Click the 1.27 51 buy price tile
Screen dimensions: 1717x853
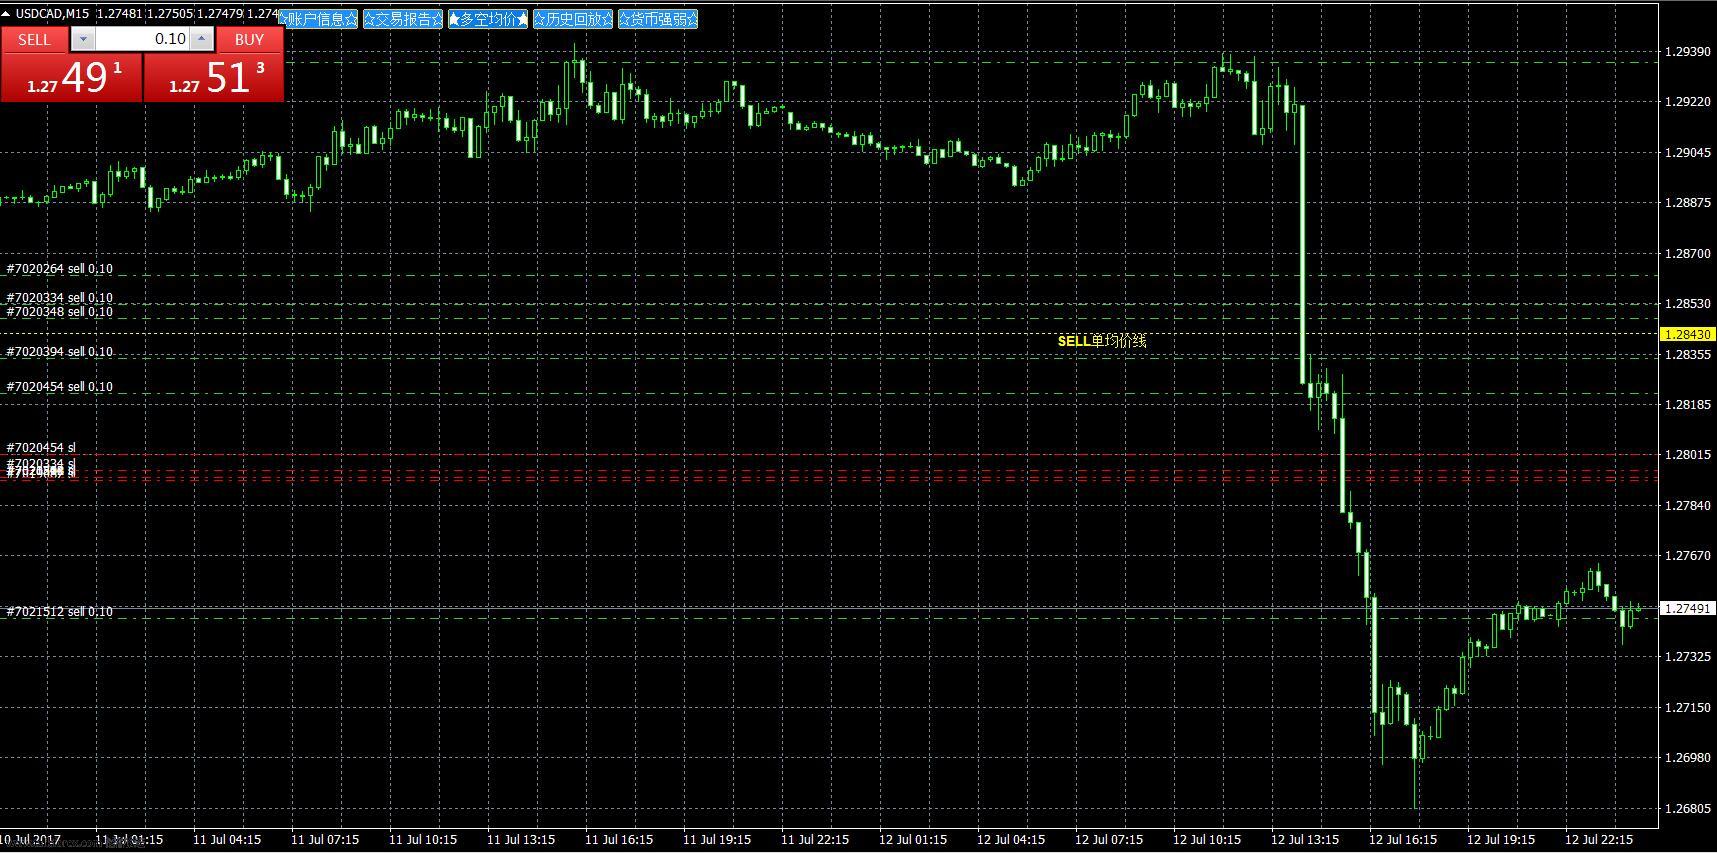click(214, 77)
